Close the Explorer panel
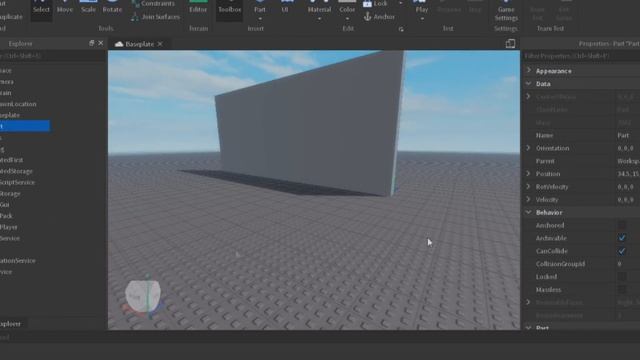 pyautogui.click(x=101, y=43)
